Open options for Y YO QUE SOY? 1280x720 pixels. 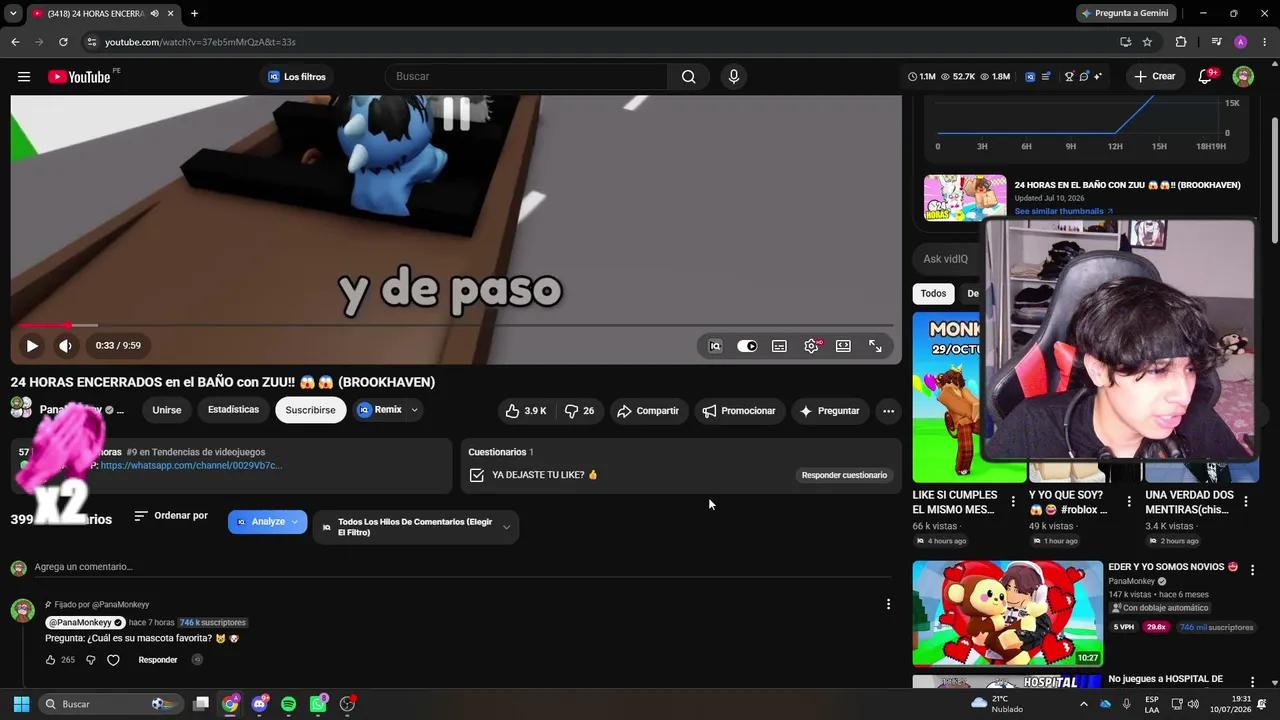[x=1129, y=502]
